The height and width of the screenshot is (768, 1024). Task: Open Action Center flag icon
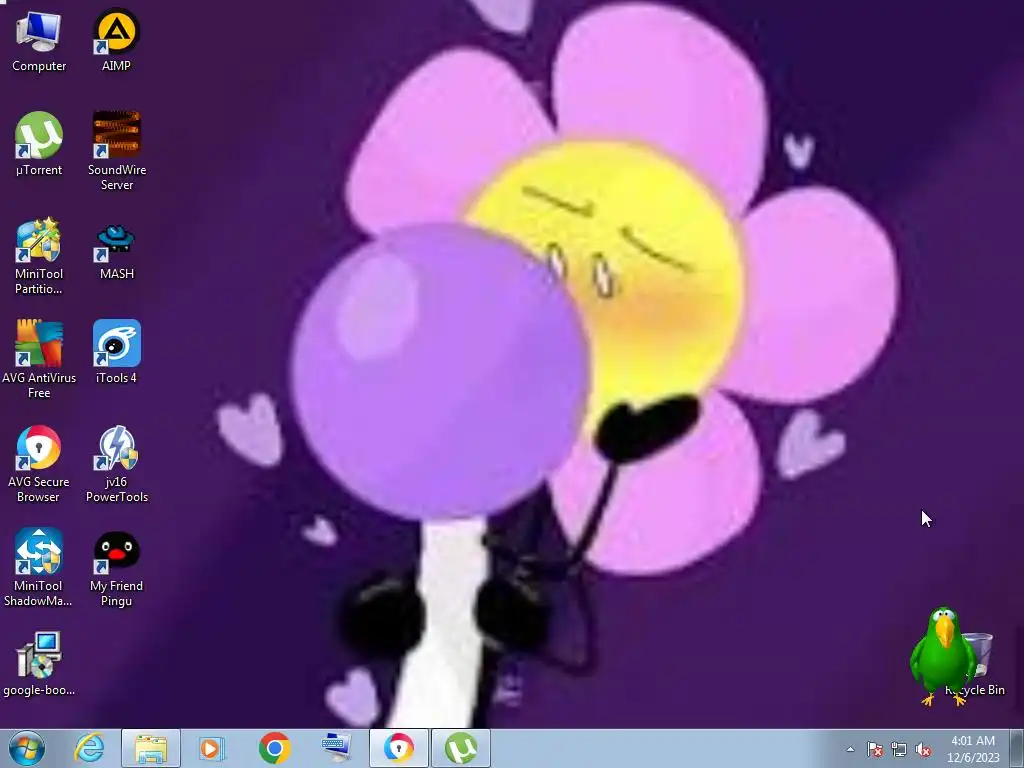tap(875, 750)
